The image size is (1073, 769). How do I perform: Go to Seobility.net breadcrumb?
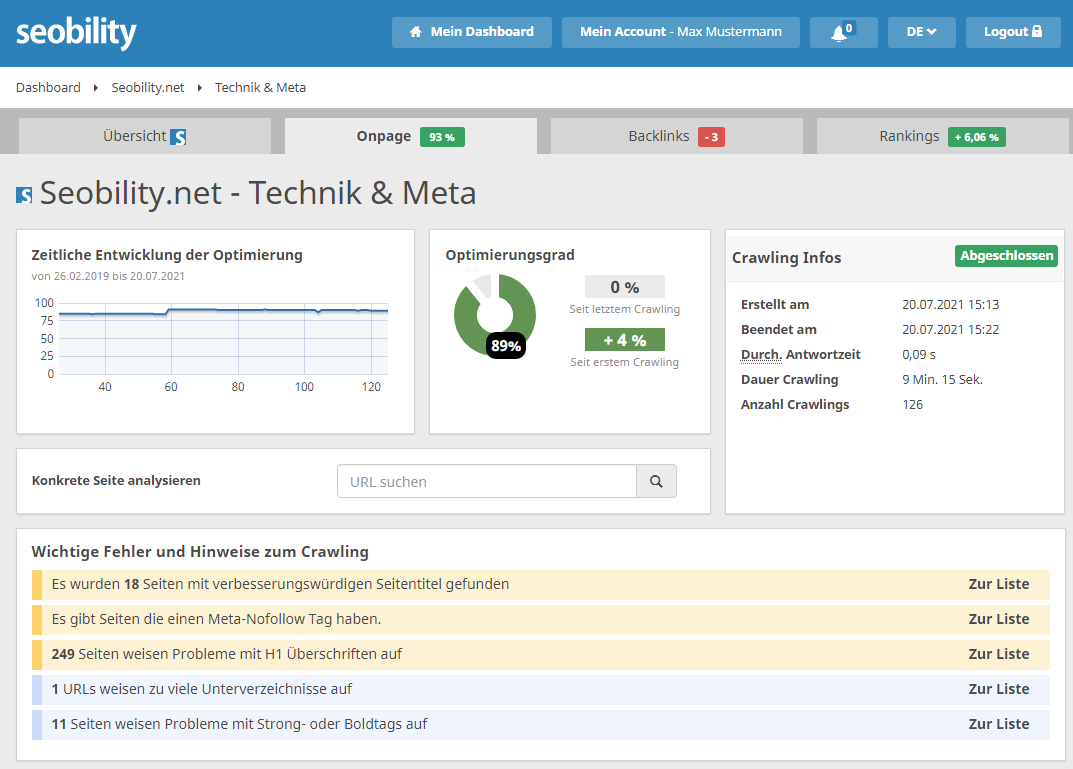[148, 88]
